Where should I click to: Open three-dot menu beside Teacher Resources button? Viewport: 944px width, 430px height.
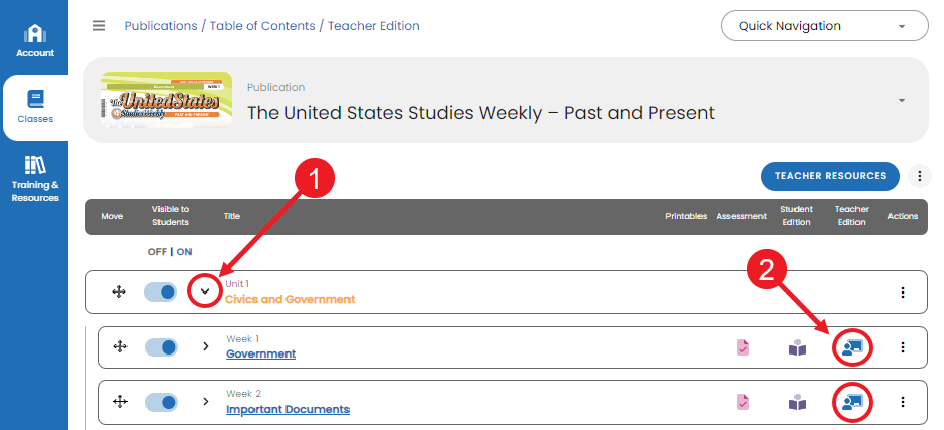click(919, 176)
